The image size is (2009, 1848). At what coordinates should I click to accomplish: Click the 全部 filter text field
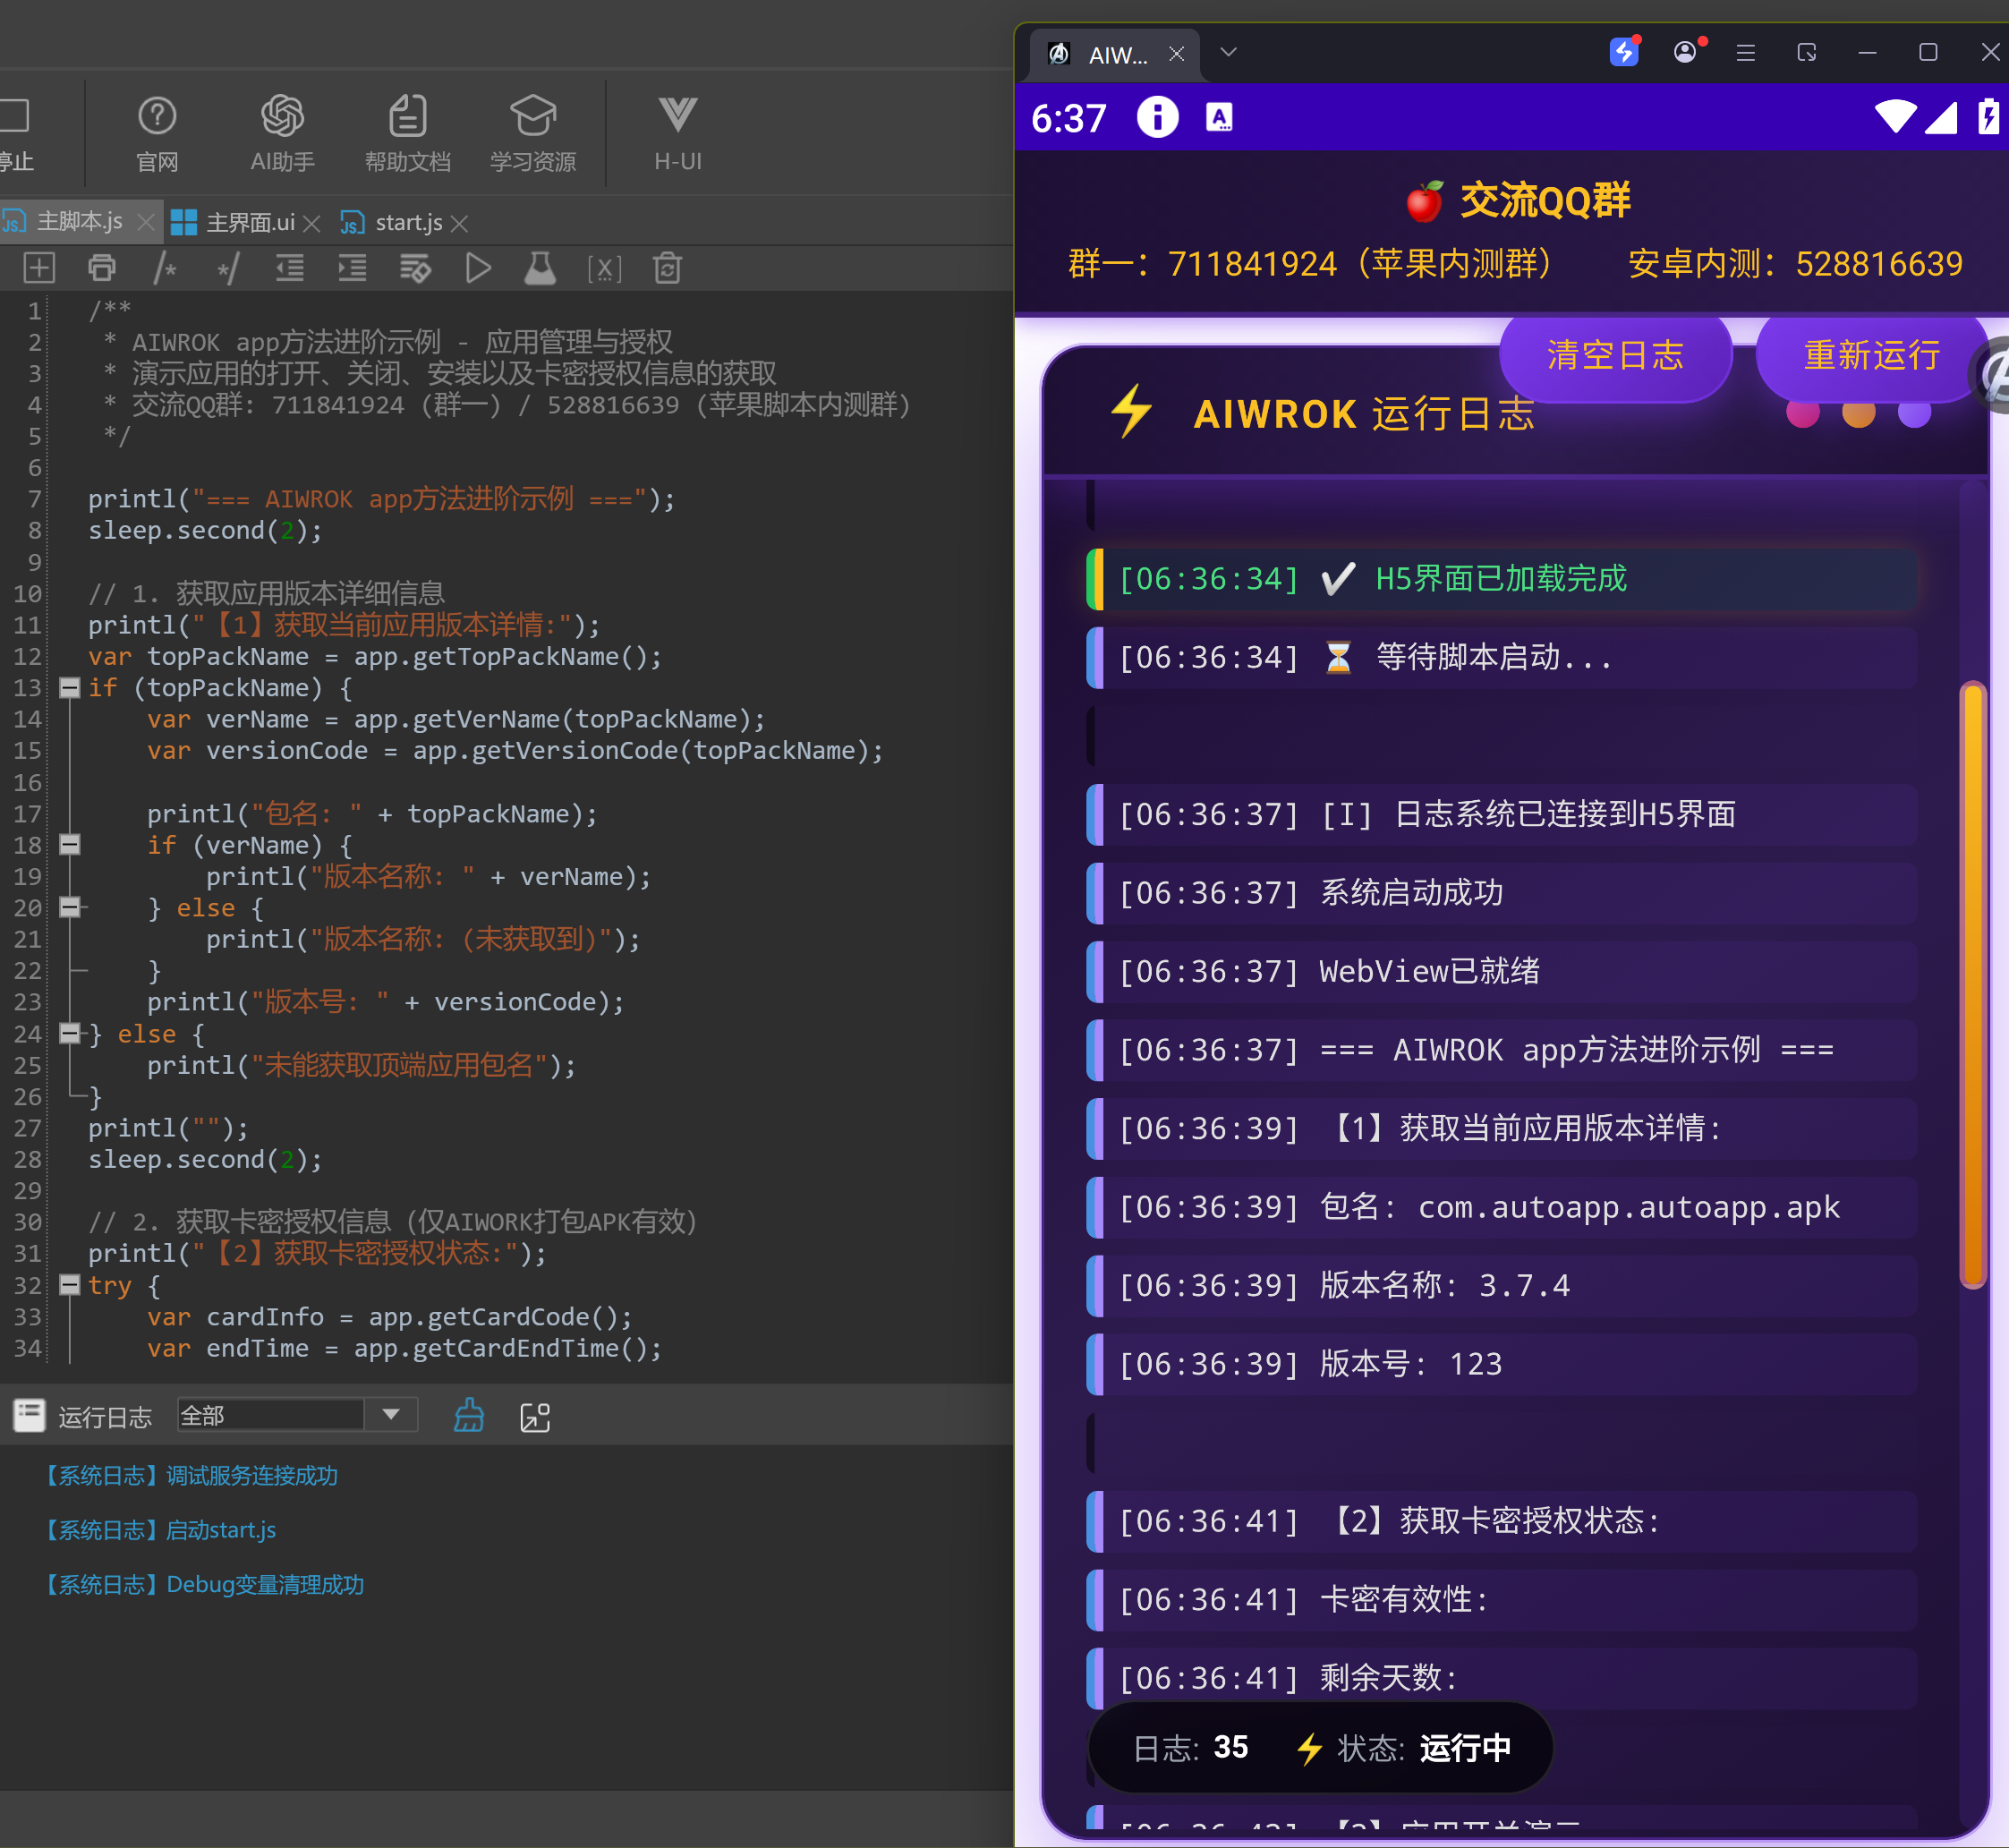pyautogui.click(x=270, y=1414)
